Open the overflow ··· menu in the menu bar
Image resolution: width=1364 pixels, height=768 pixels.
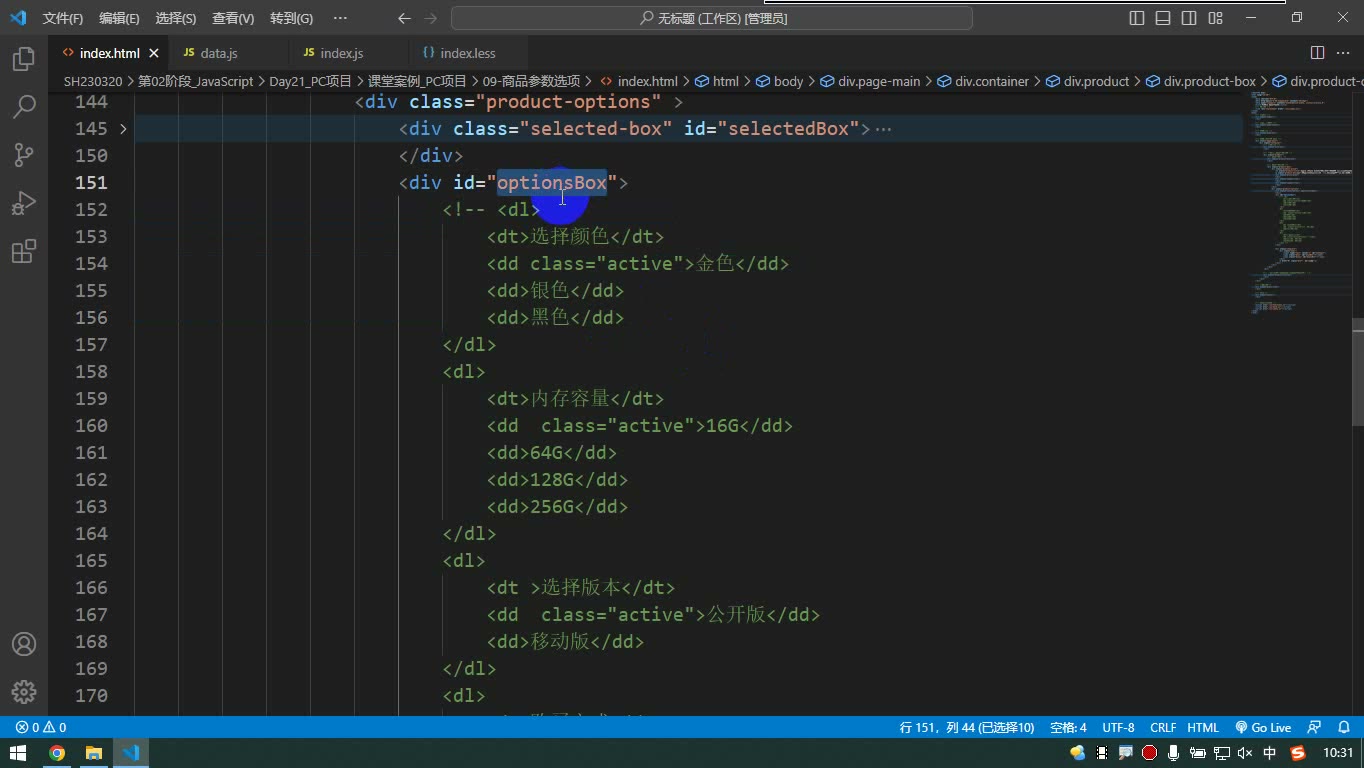(x=340, y=18)
